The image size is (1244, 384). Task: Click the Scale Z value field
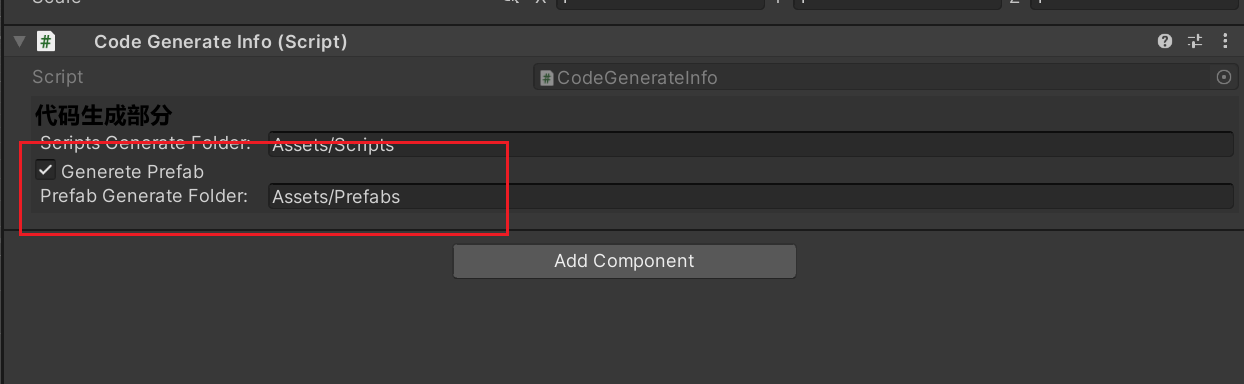[1133, 3]
